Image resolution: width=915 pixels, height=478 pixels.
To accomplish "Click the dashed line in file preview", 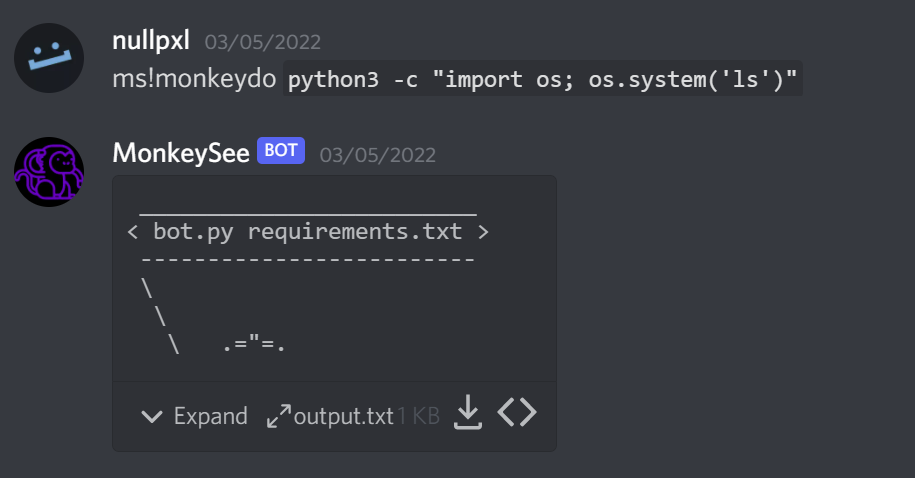I will [308, 260].
